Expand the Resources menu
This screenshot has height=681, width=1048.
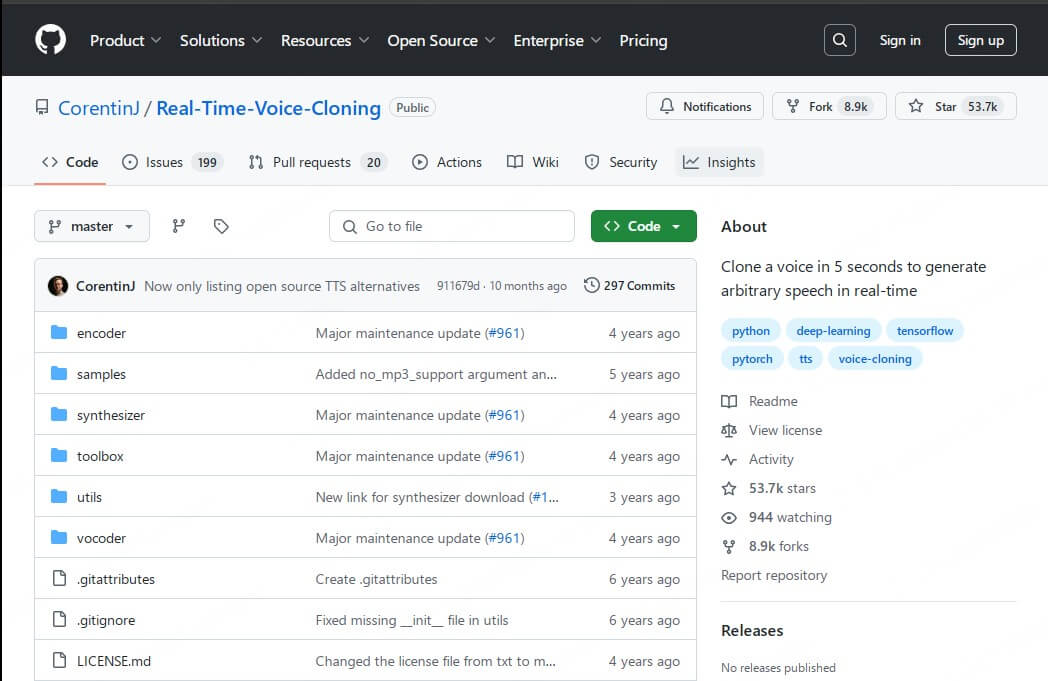pos(325,41)
